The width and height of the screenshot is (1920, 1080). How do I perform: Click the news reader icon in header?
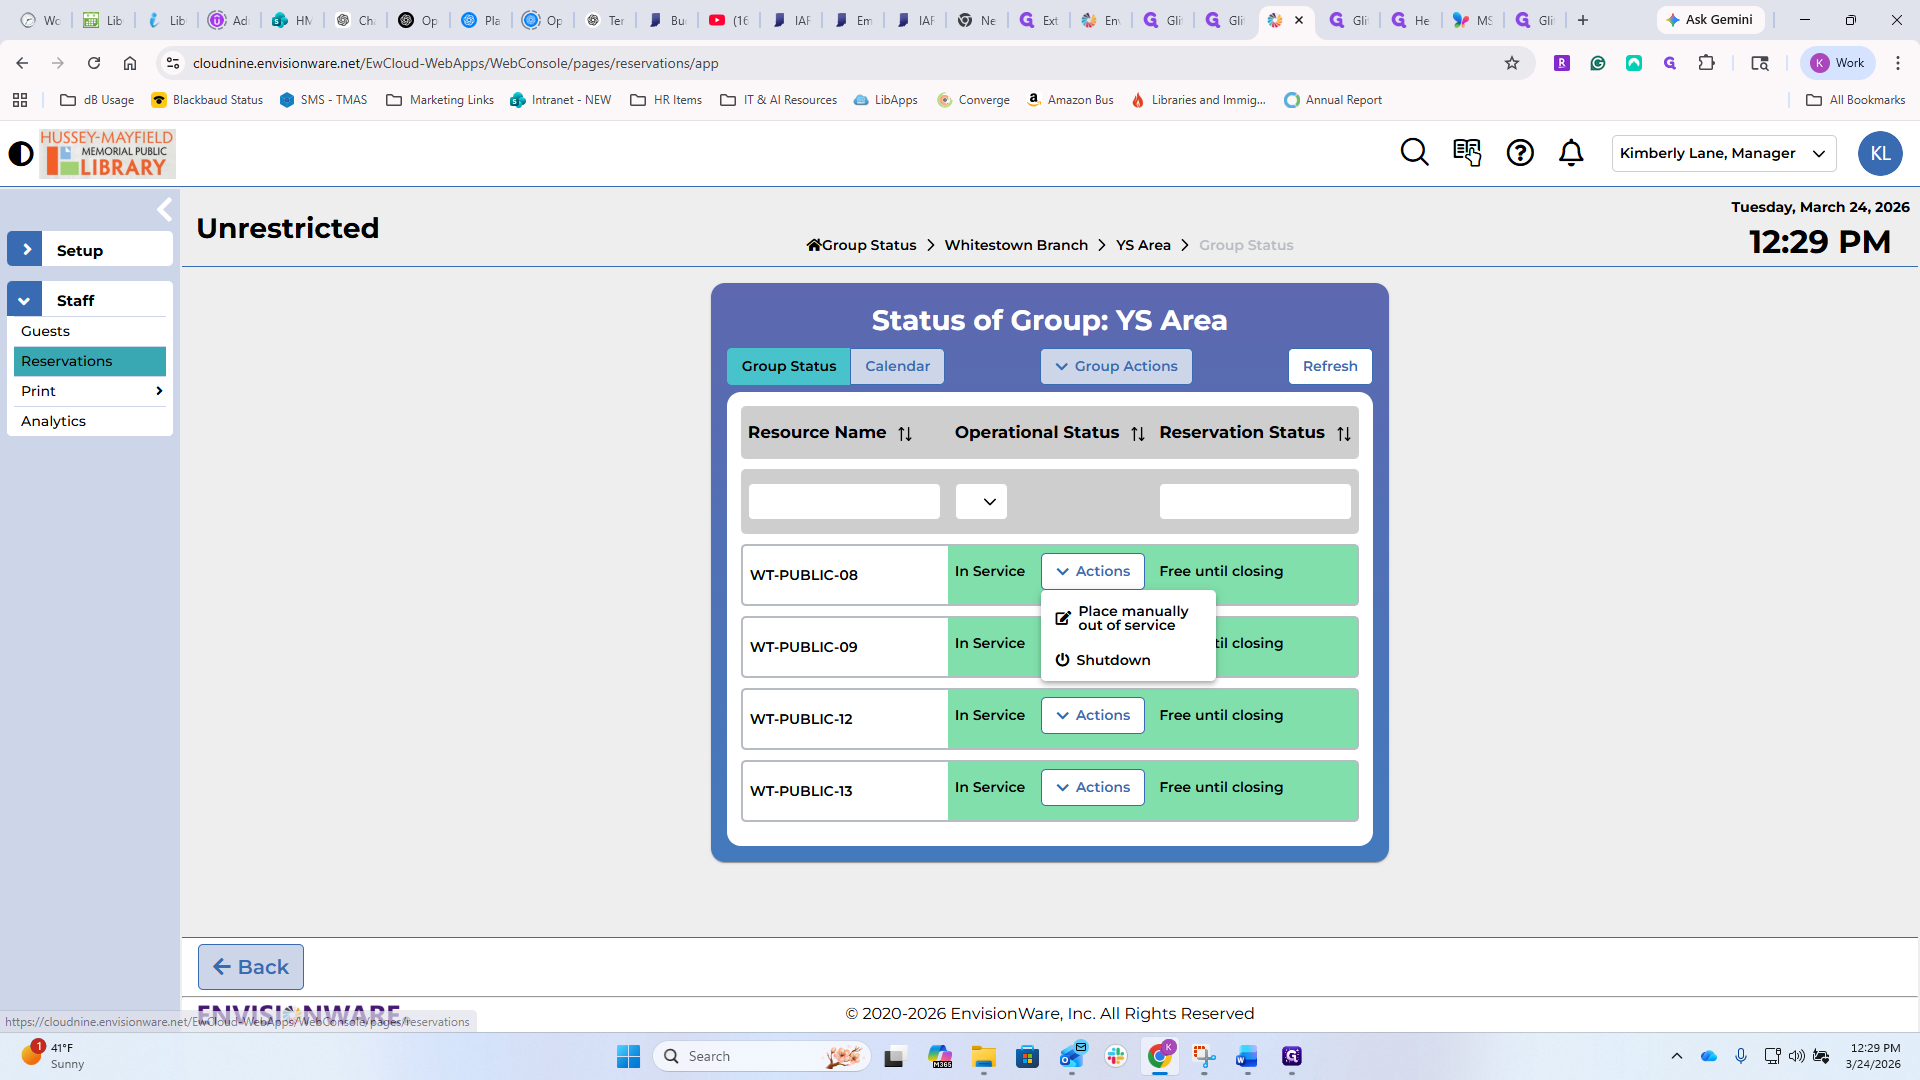click(1467, 153)
